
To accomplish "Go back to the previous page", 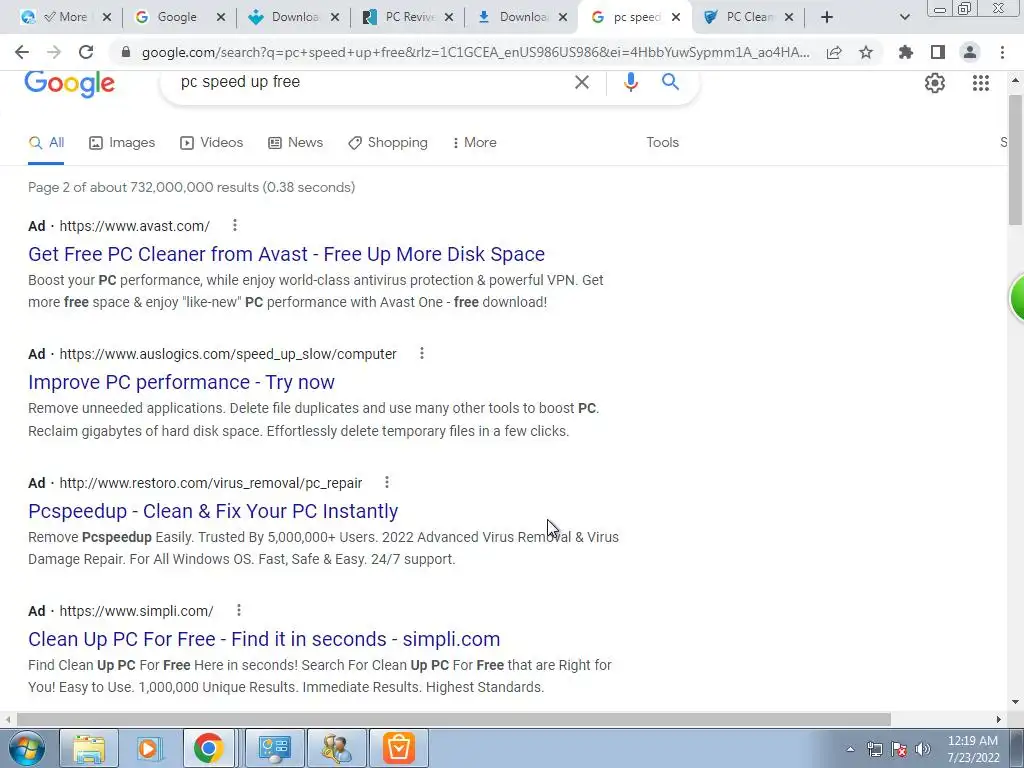I will [22, 52].
